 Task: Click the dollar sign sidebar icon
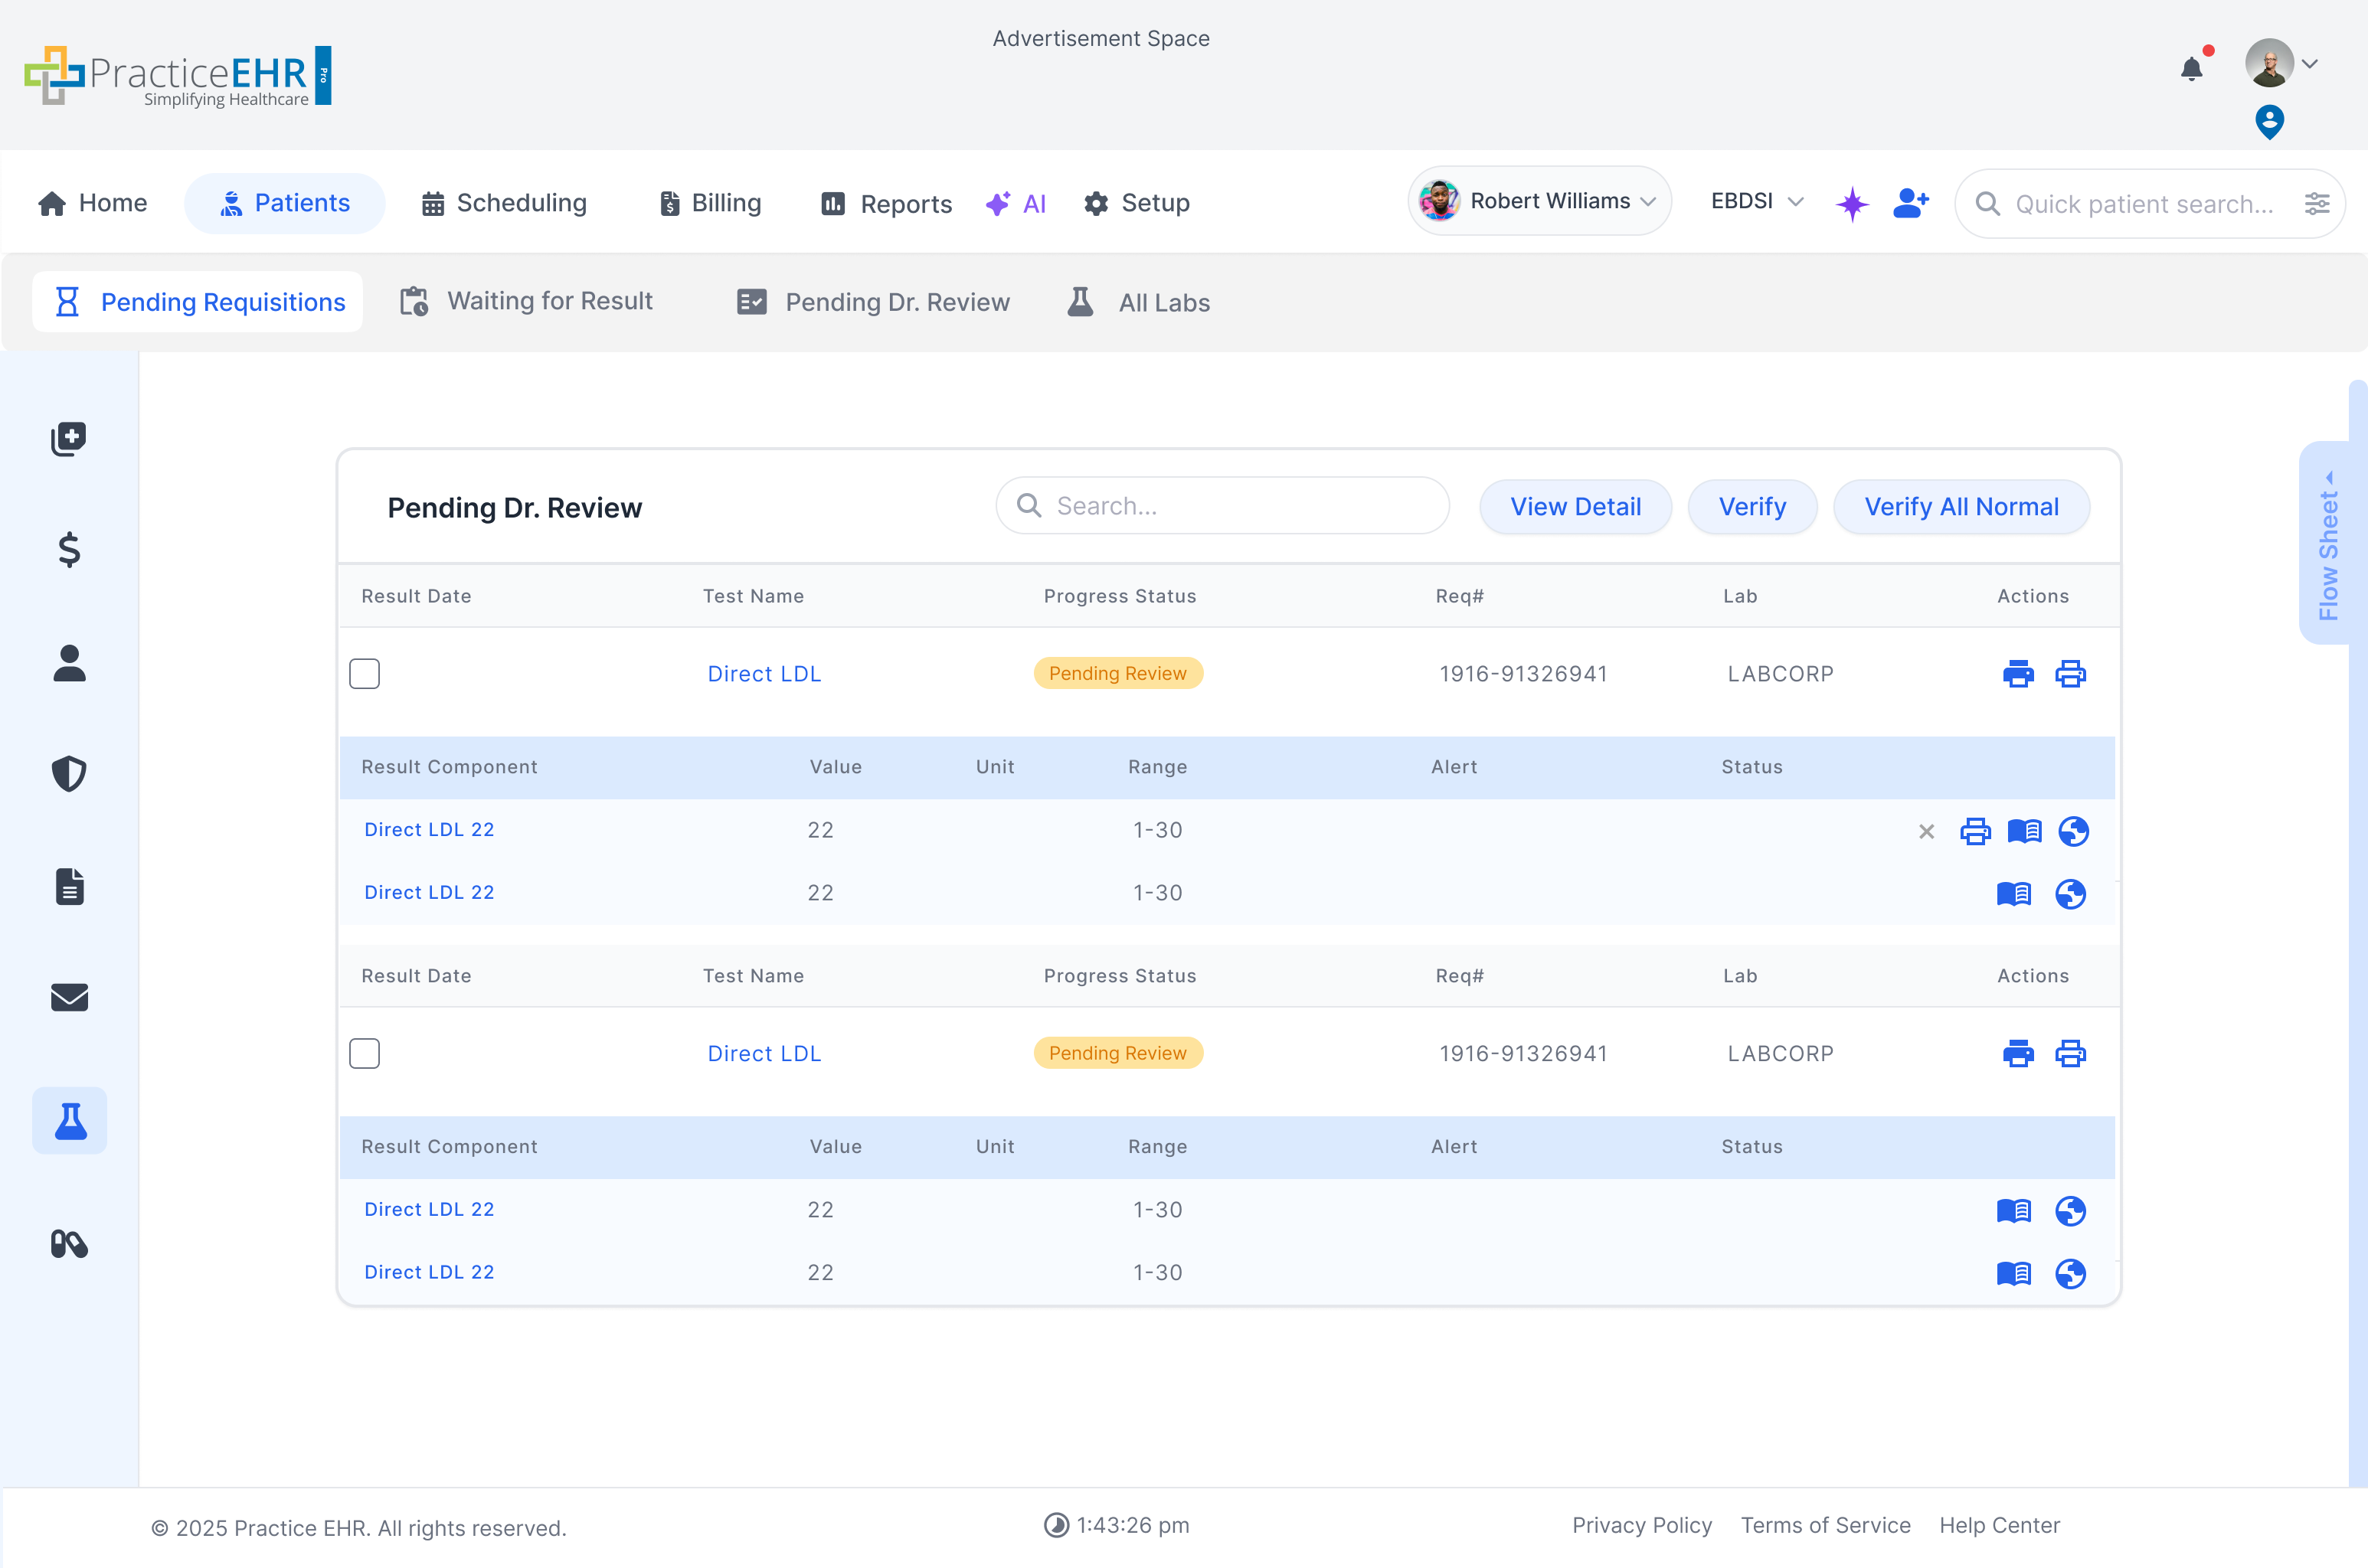tap(69, 549)
